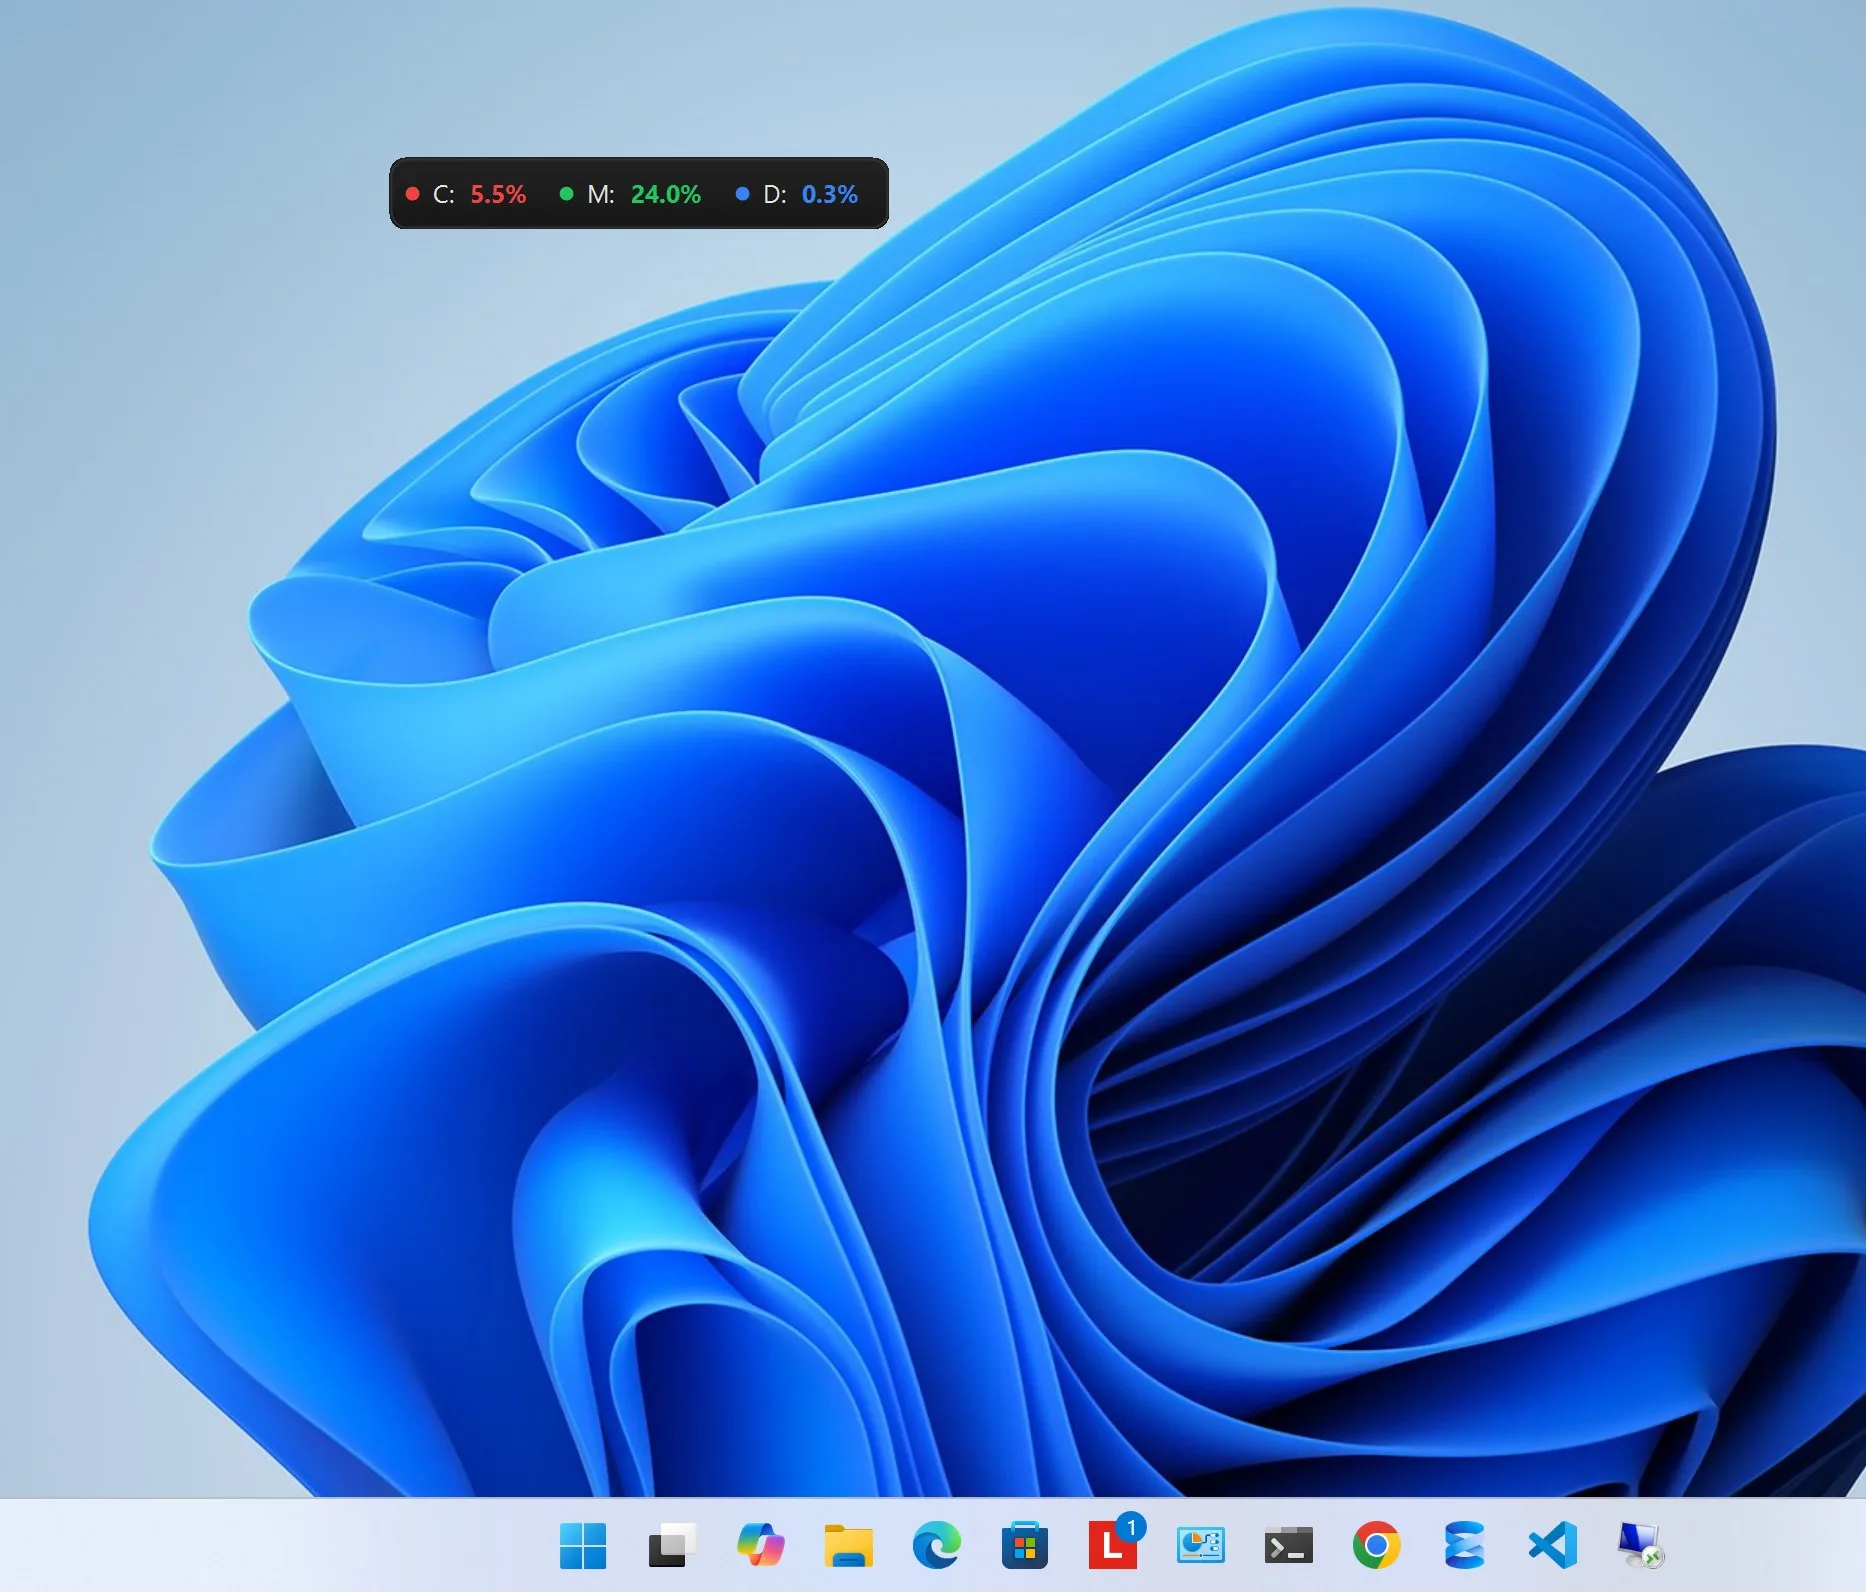Launch the Terminal app from the taskbar
Image resolution: width=1866 pixels, height=1592 pixels.
pos(1288,1545)
